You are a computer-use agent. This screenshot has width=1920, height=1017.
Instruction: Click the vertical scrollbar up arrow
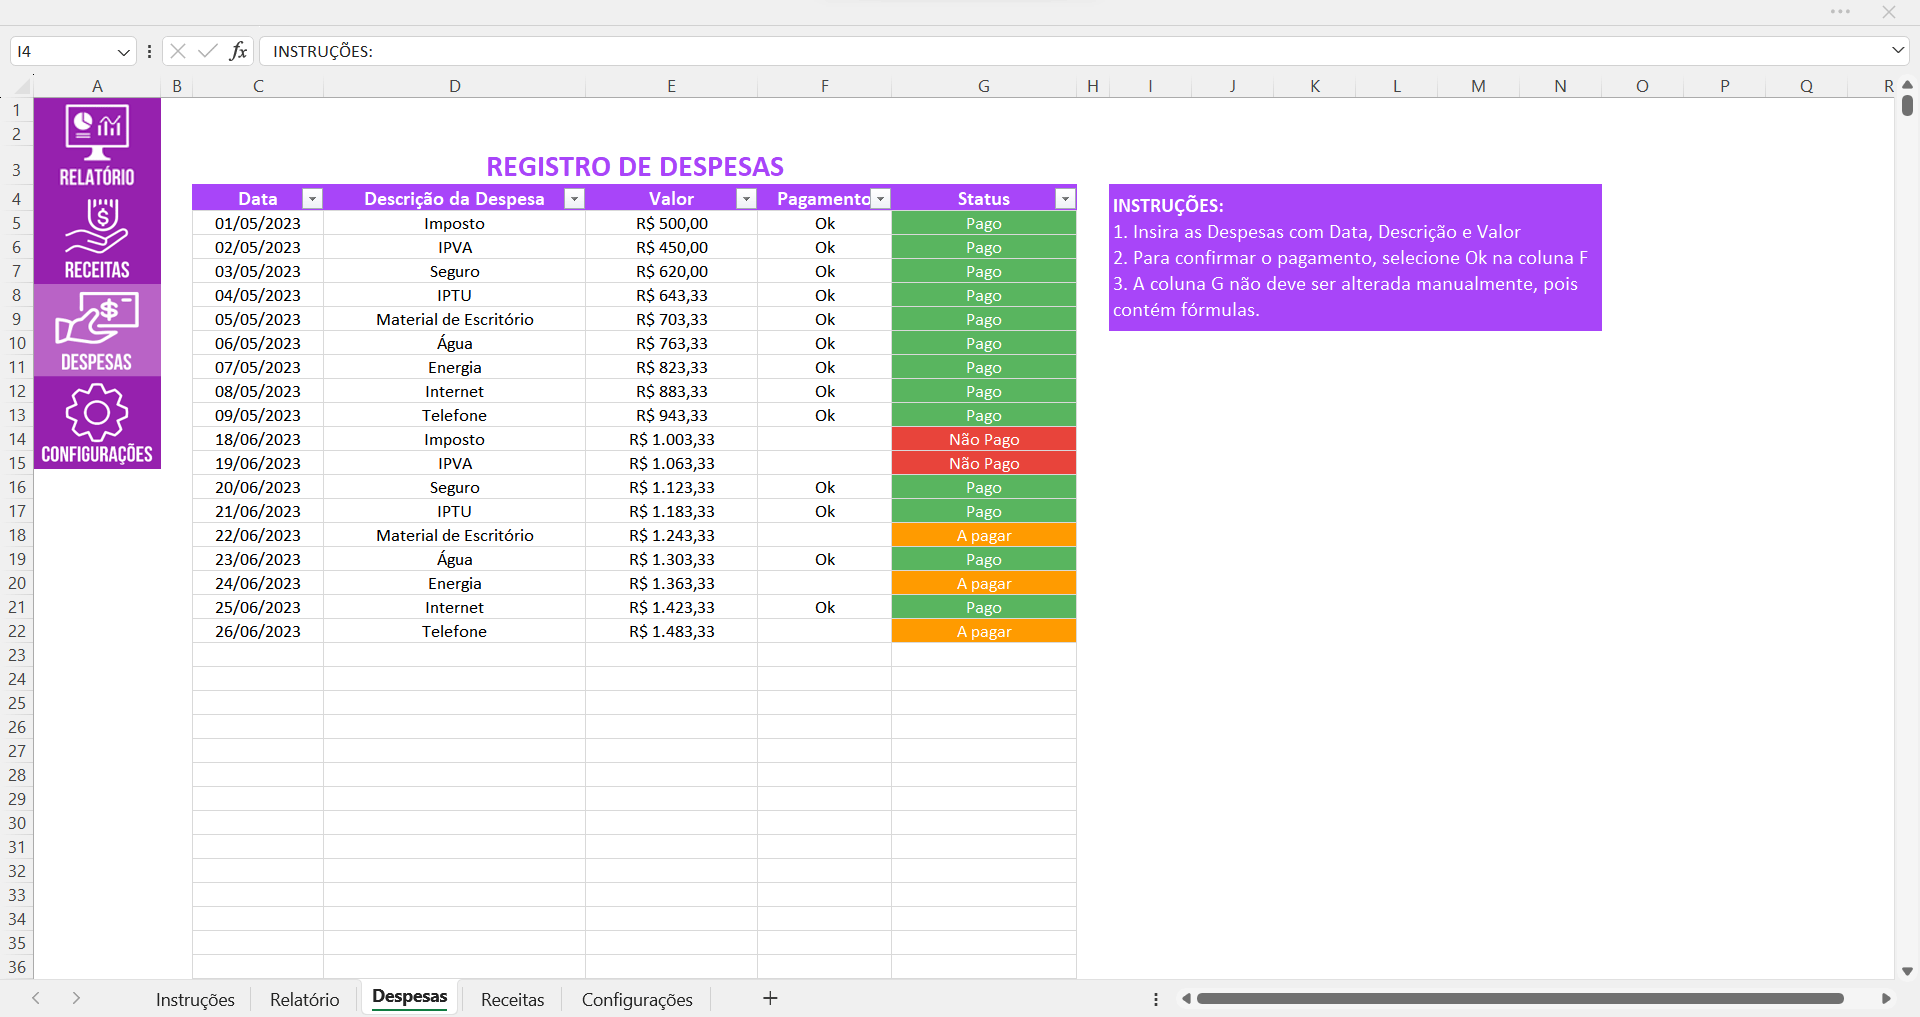(x=1907, y=85)
